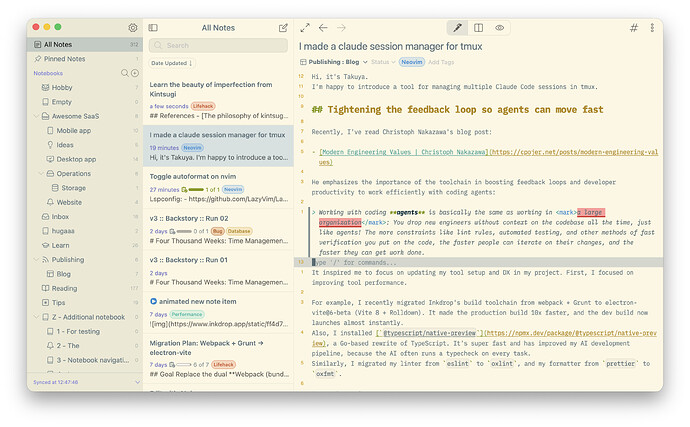Click Add Tags field
This screenshot has height=427, width=690.
pyautogui.click(x=441, y=62)
